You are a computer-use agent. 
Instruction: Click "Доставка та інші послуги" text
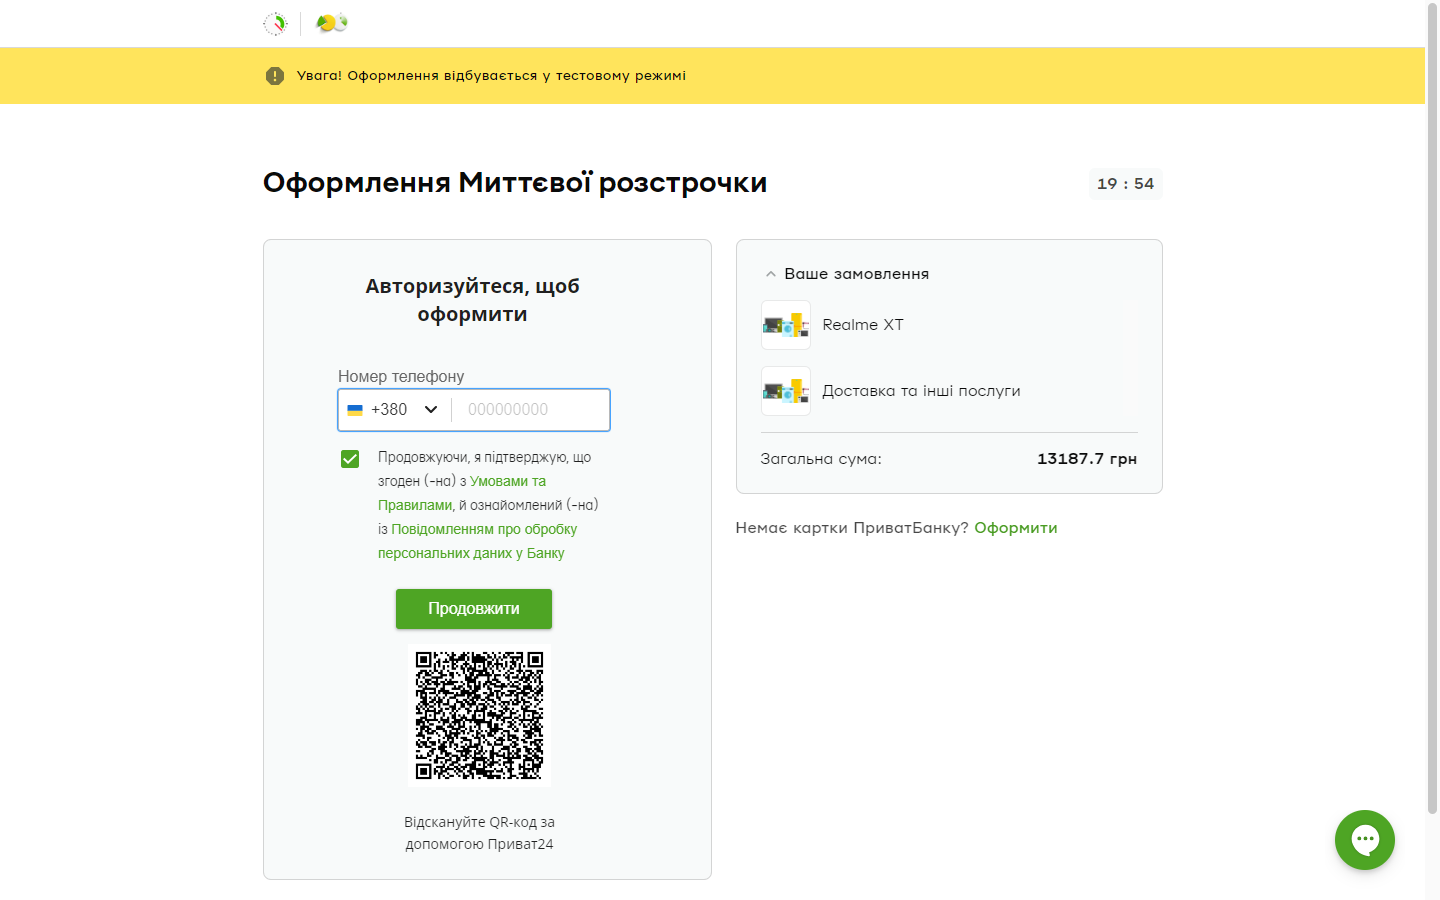coord(921,391)
